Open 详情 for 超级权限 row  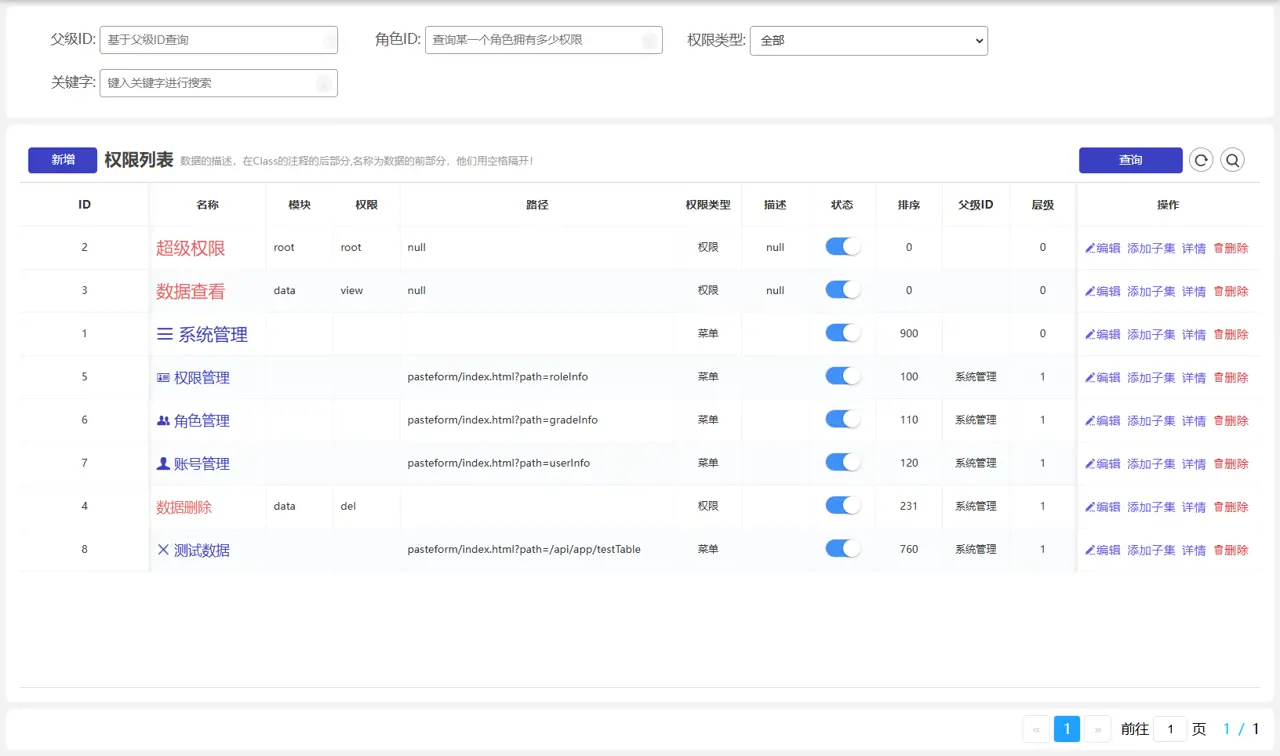pyautogui.click(x=1194, y=248)
